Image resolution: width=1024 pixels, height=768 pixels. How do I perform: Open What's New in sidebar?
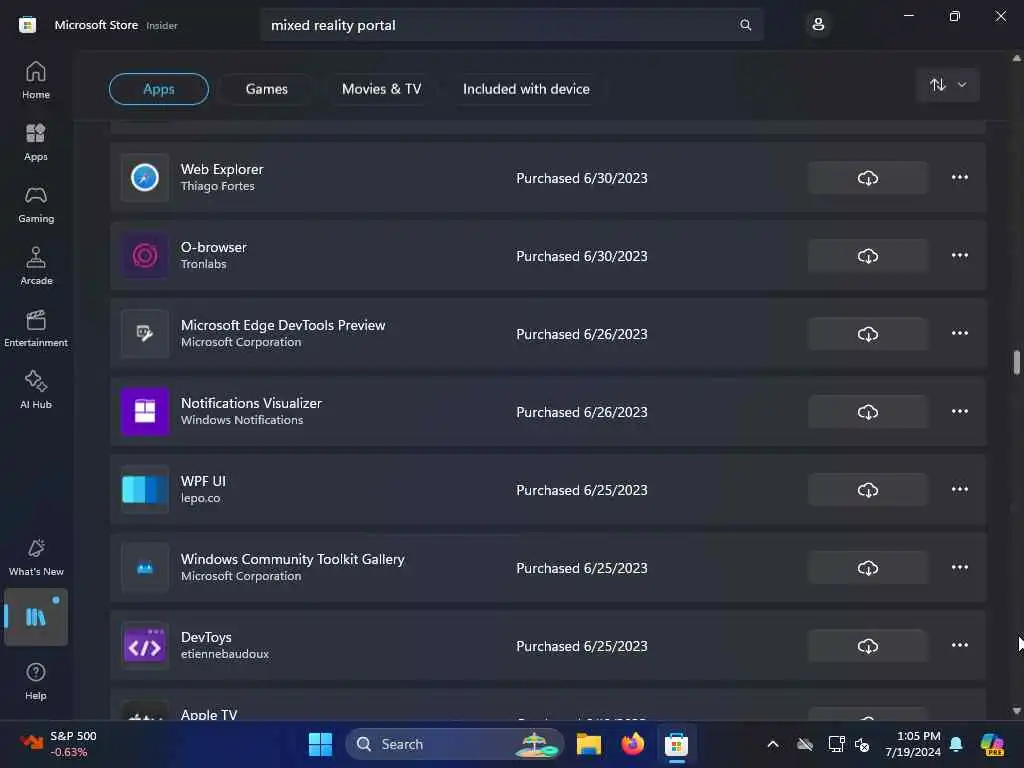[x=36, y=557]
